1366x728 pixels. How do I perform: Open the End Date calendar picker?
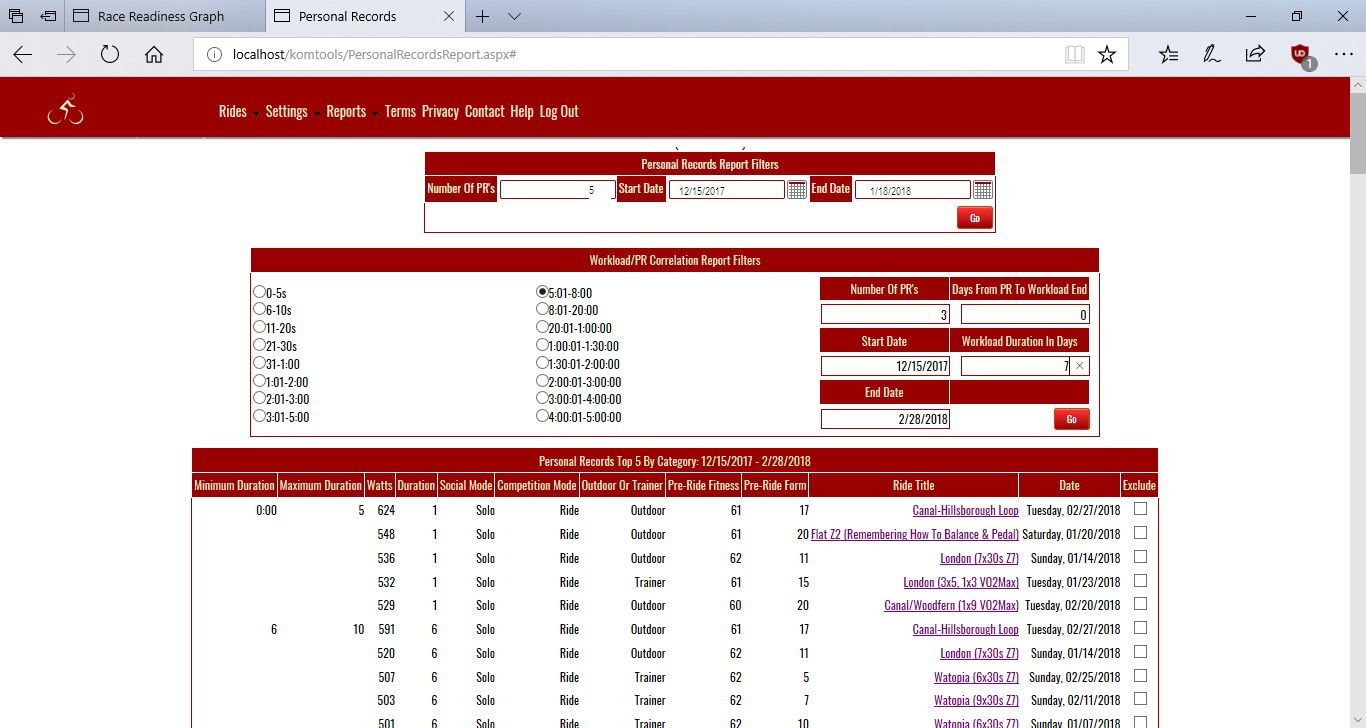pyautogui.click(x=982, y=190)
